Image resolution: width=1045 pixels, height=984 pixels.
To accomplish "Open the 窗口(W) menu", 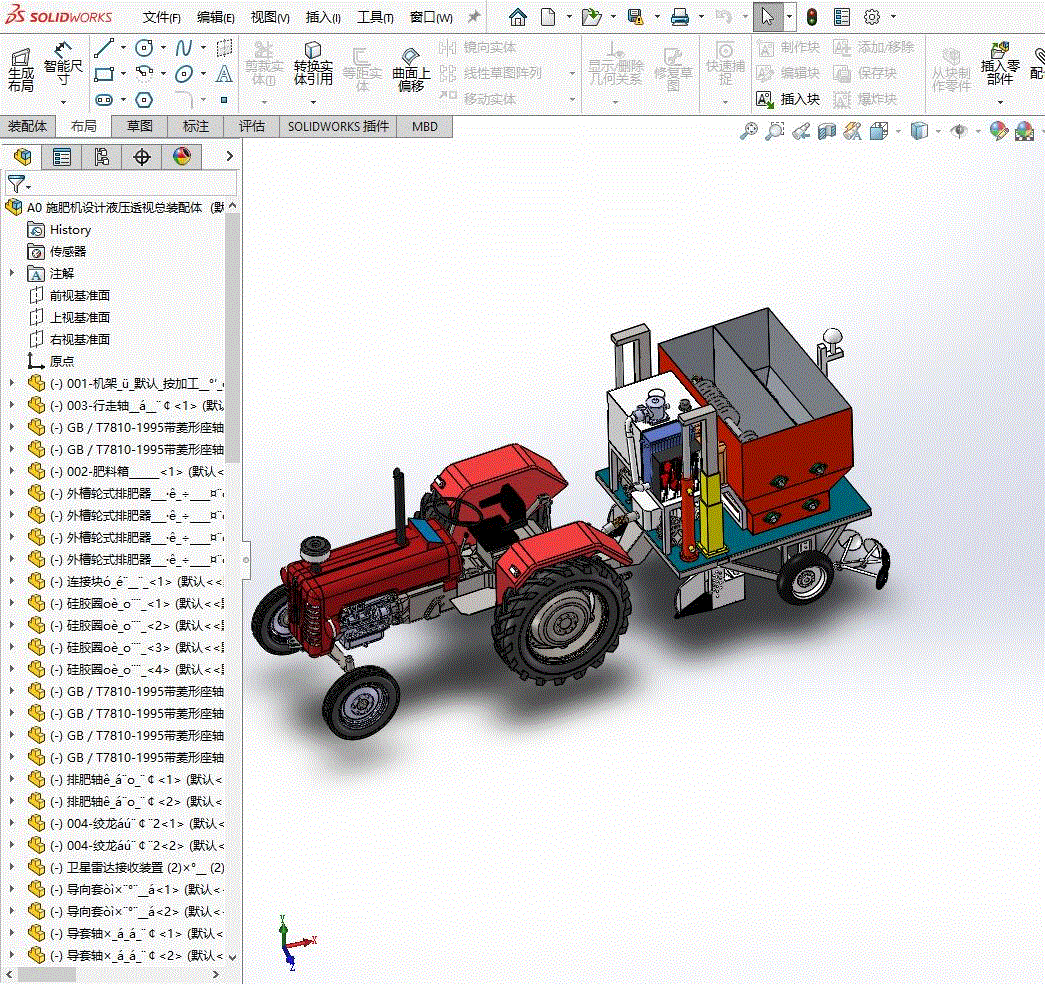I will pyautogui.click(x=431, y=17).
